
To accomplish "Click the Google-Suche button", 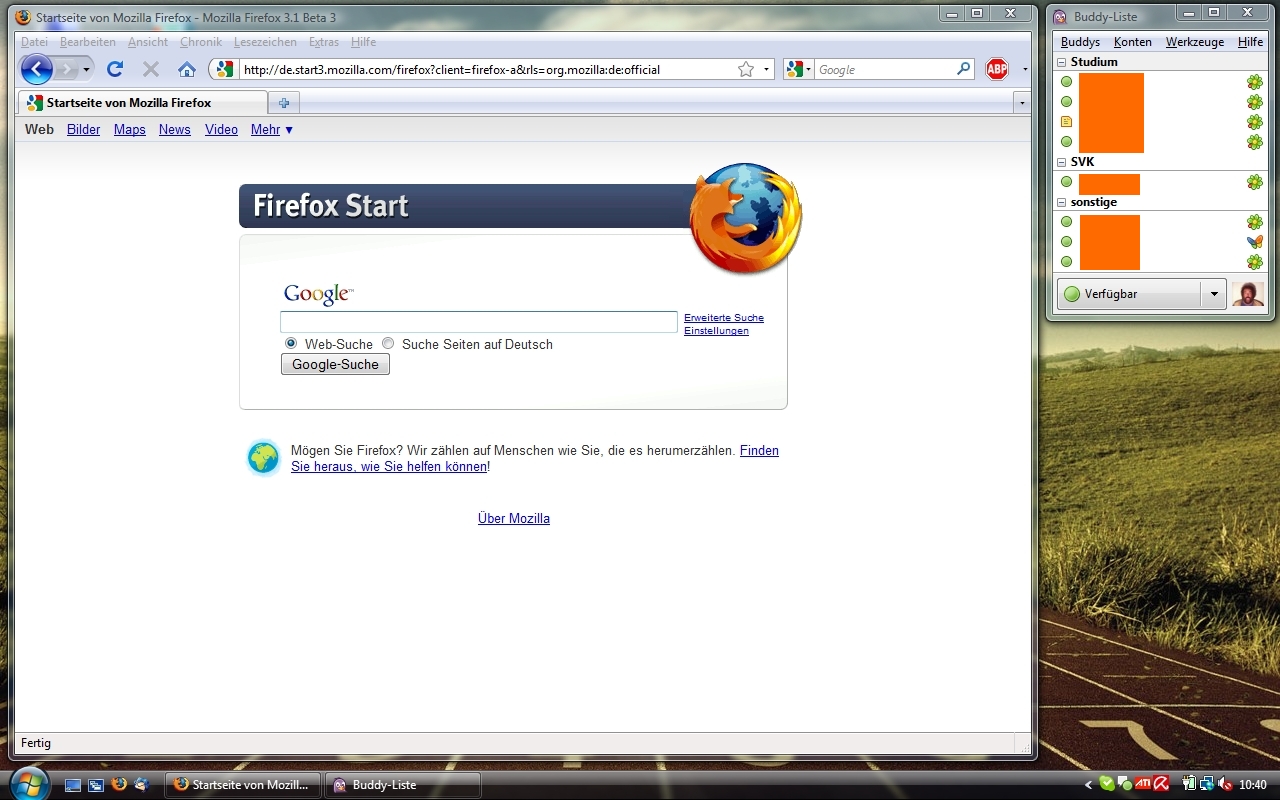I will 335,365.
